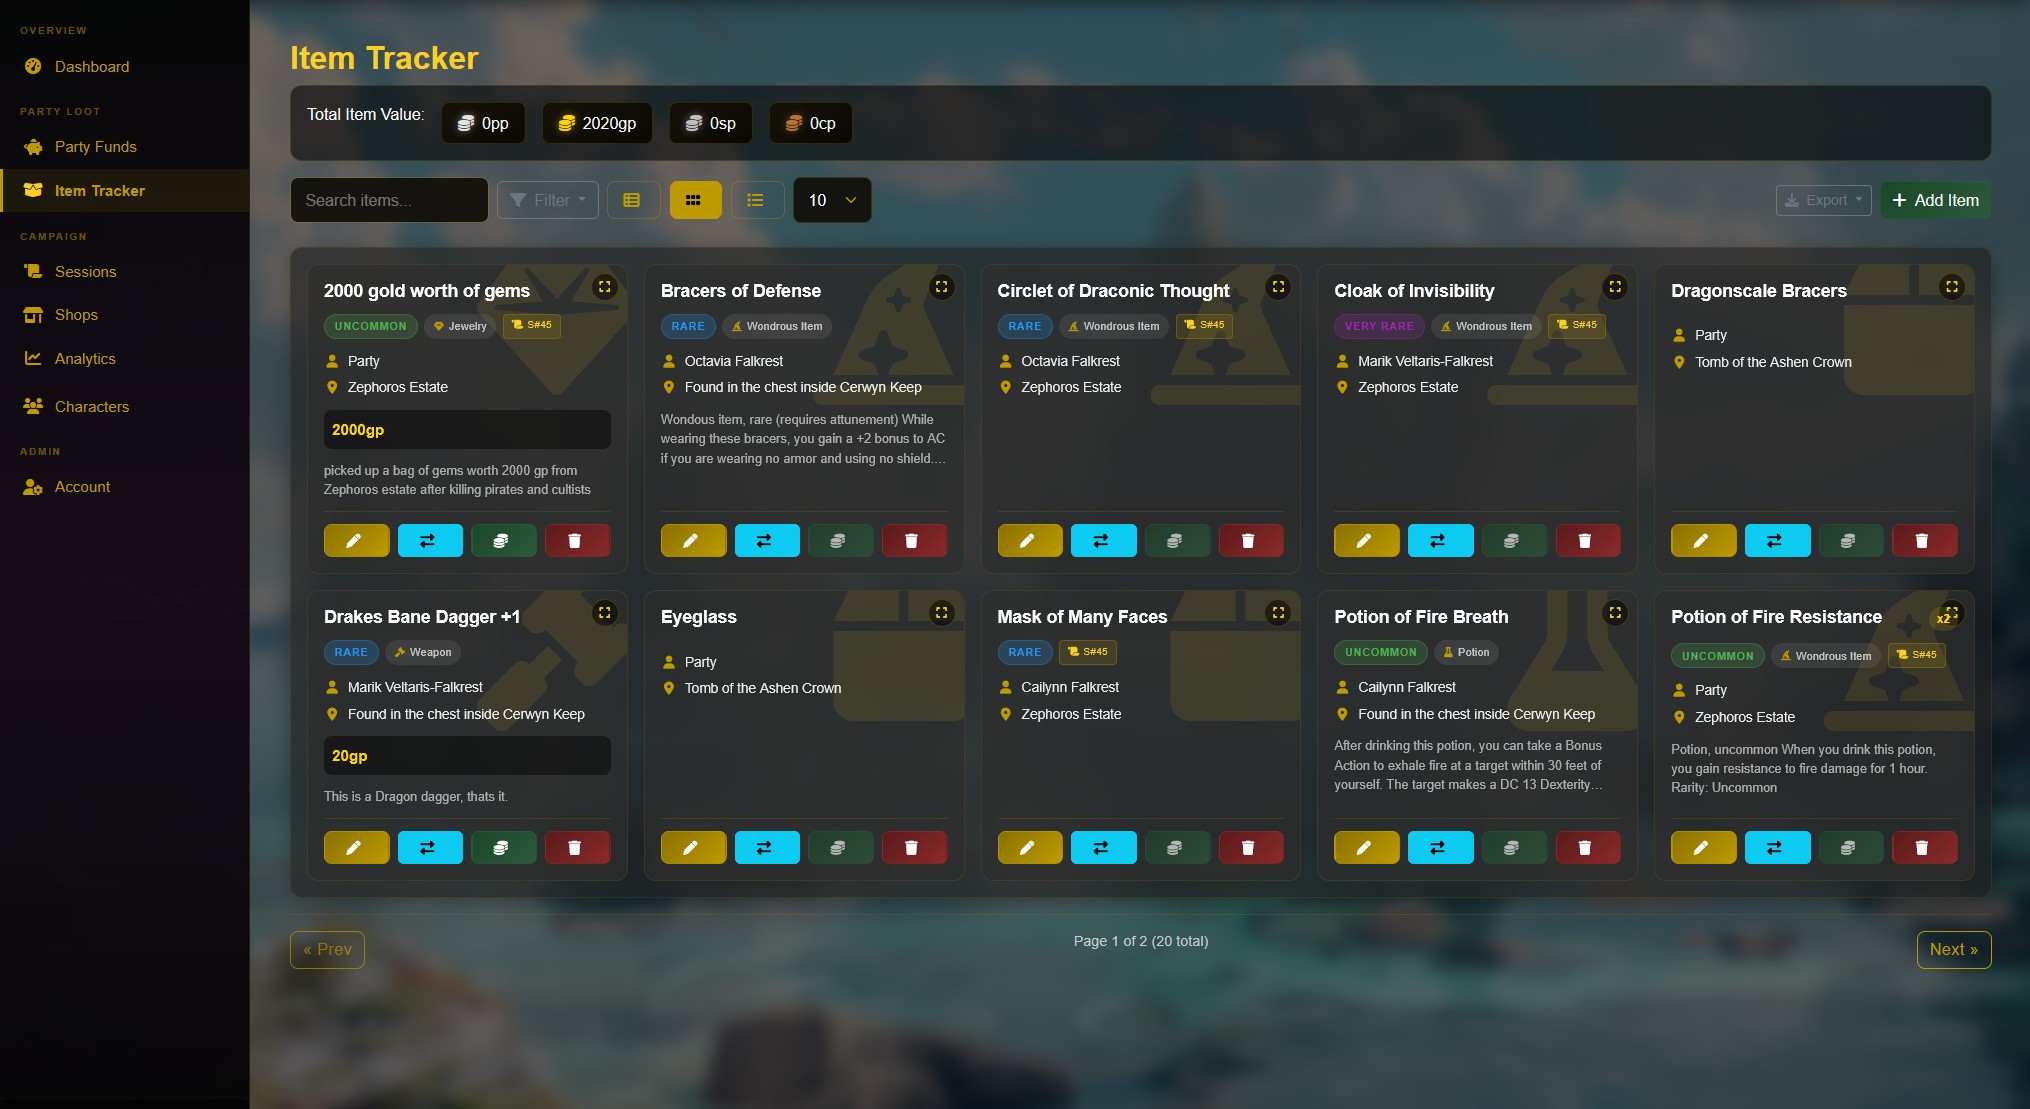Open the Analytics section
This screenshot has height=1109, width=2030.
[x=84, y=358]
